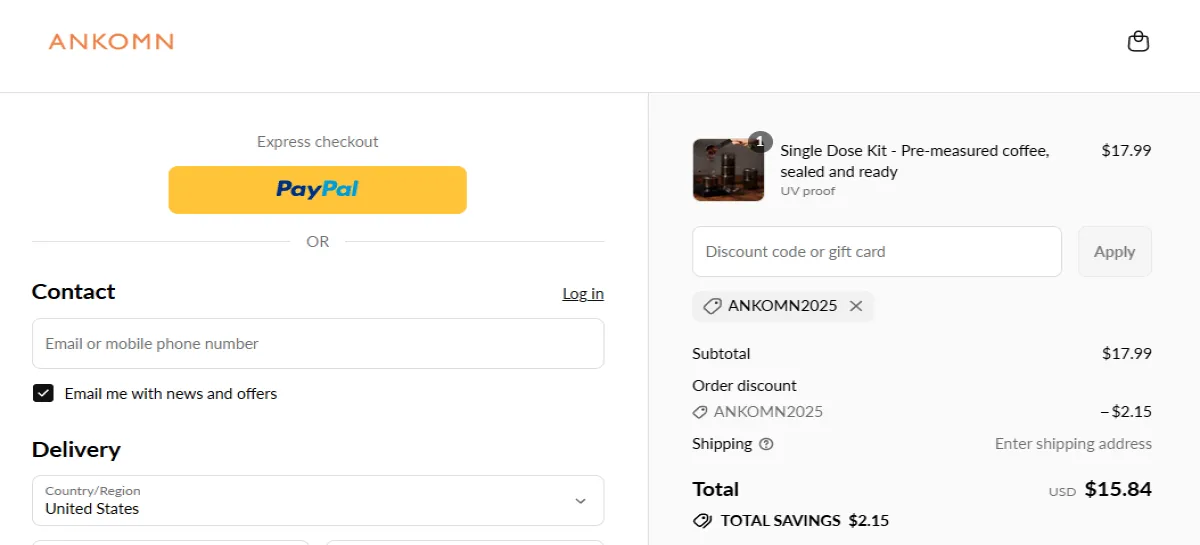The width and height of the screenshot is (1200, 545).
Task: Click the shipping help question mark icon
Action: (766, 444)
